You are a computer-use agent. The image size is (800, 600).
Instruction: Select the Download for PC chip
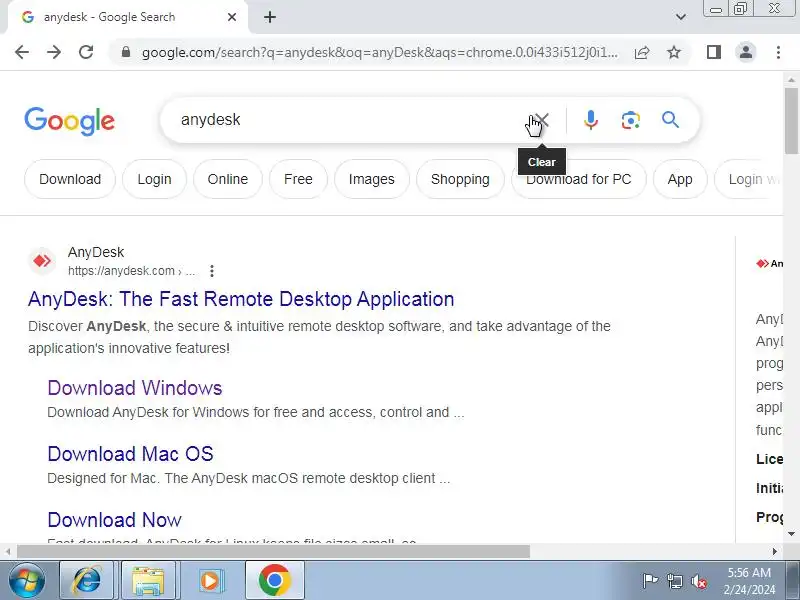tap(579, 181)
